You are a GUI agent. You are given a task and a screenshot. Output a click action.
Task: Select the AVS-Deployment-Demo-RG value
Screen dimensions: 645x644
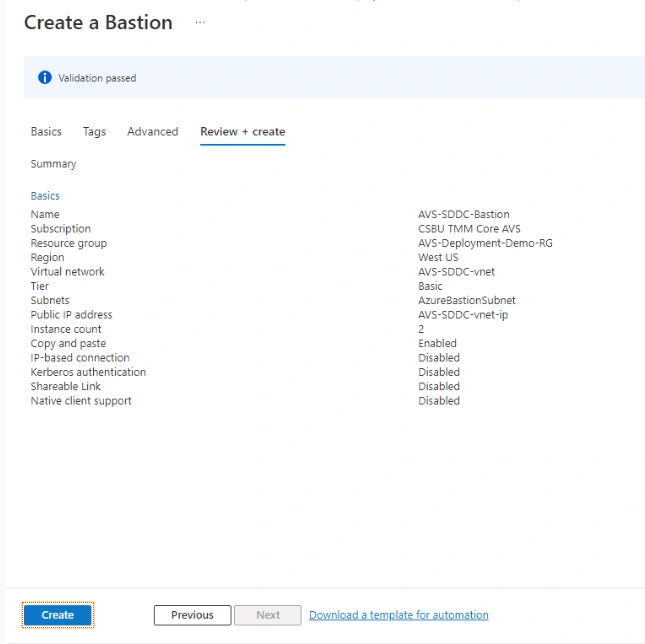(485, 243)
